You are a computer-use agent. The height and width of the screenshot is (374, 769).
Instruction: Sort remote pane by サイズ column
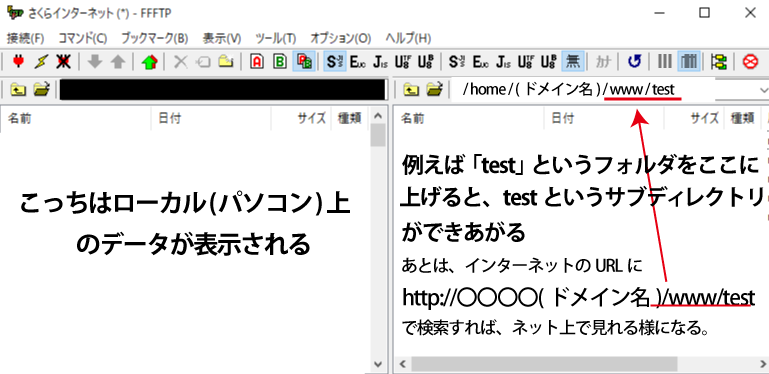click(694, 119)
